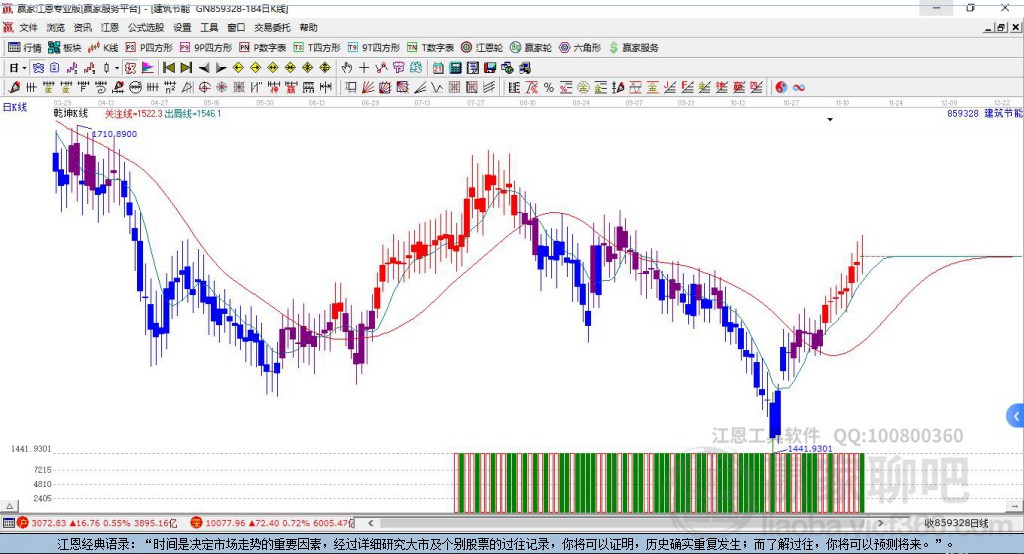Screen dimensions: 1024x554
Task: Click the 859328 建筑节能 stock name
Action: [x=985, y=114]
